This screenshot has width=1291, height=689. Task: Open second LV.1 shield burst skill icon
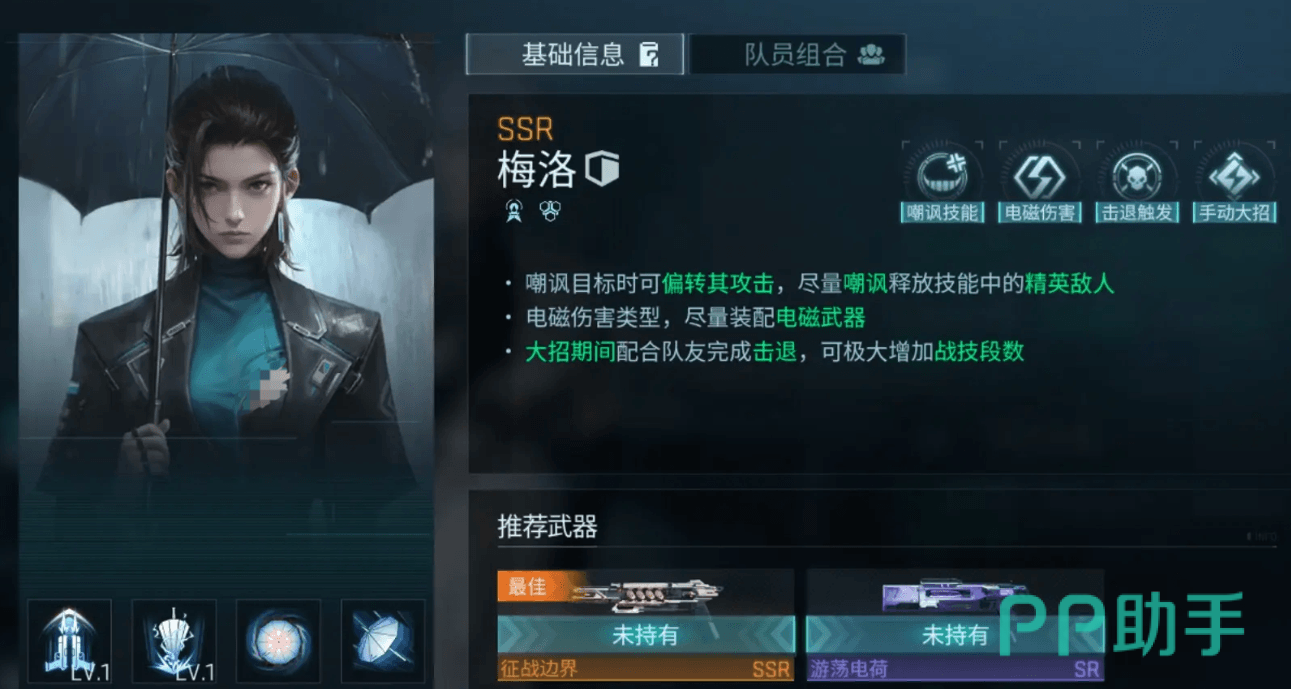tap(174, 641)
